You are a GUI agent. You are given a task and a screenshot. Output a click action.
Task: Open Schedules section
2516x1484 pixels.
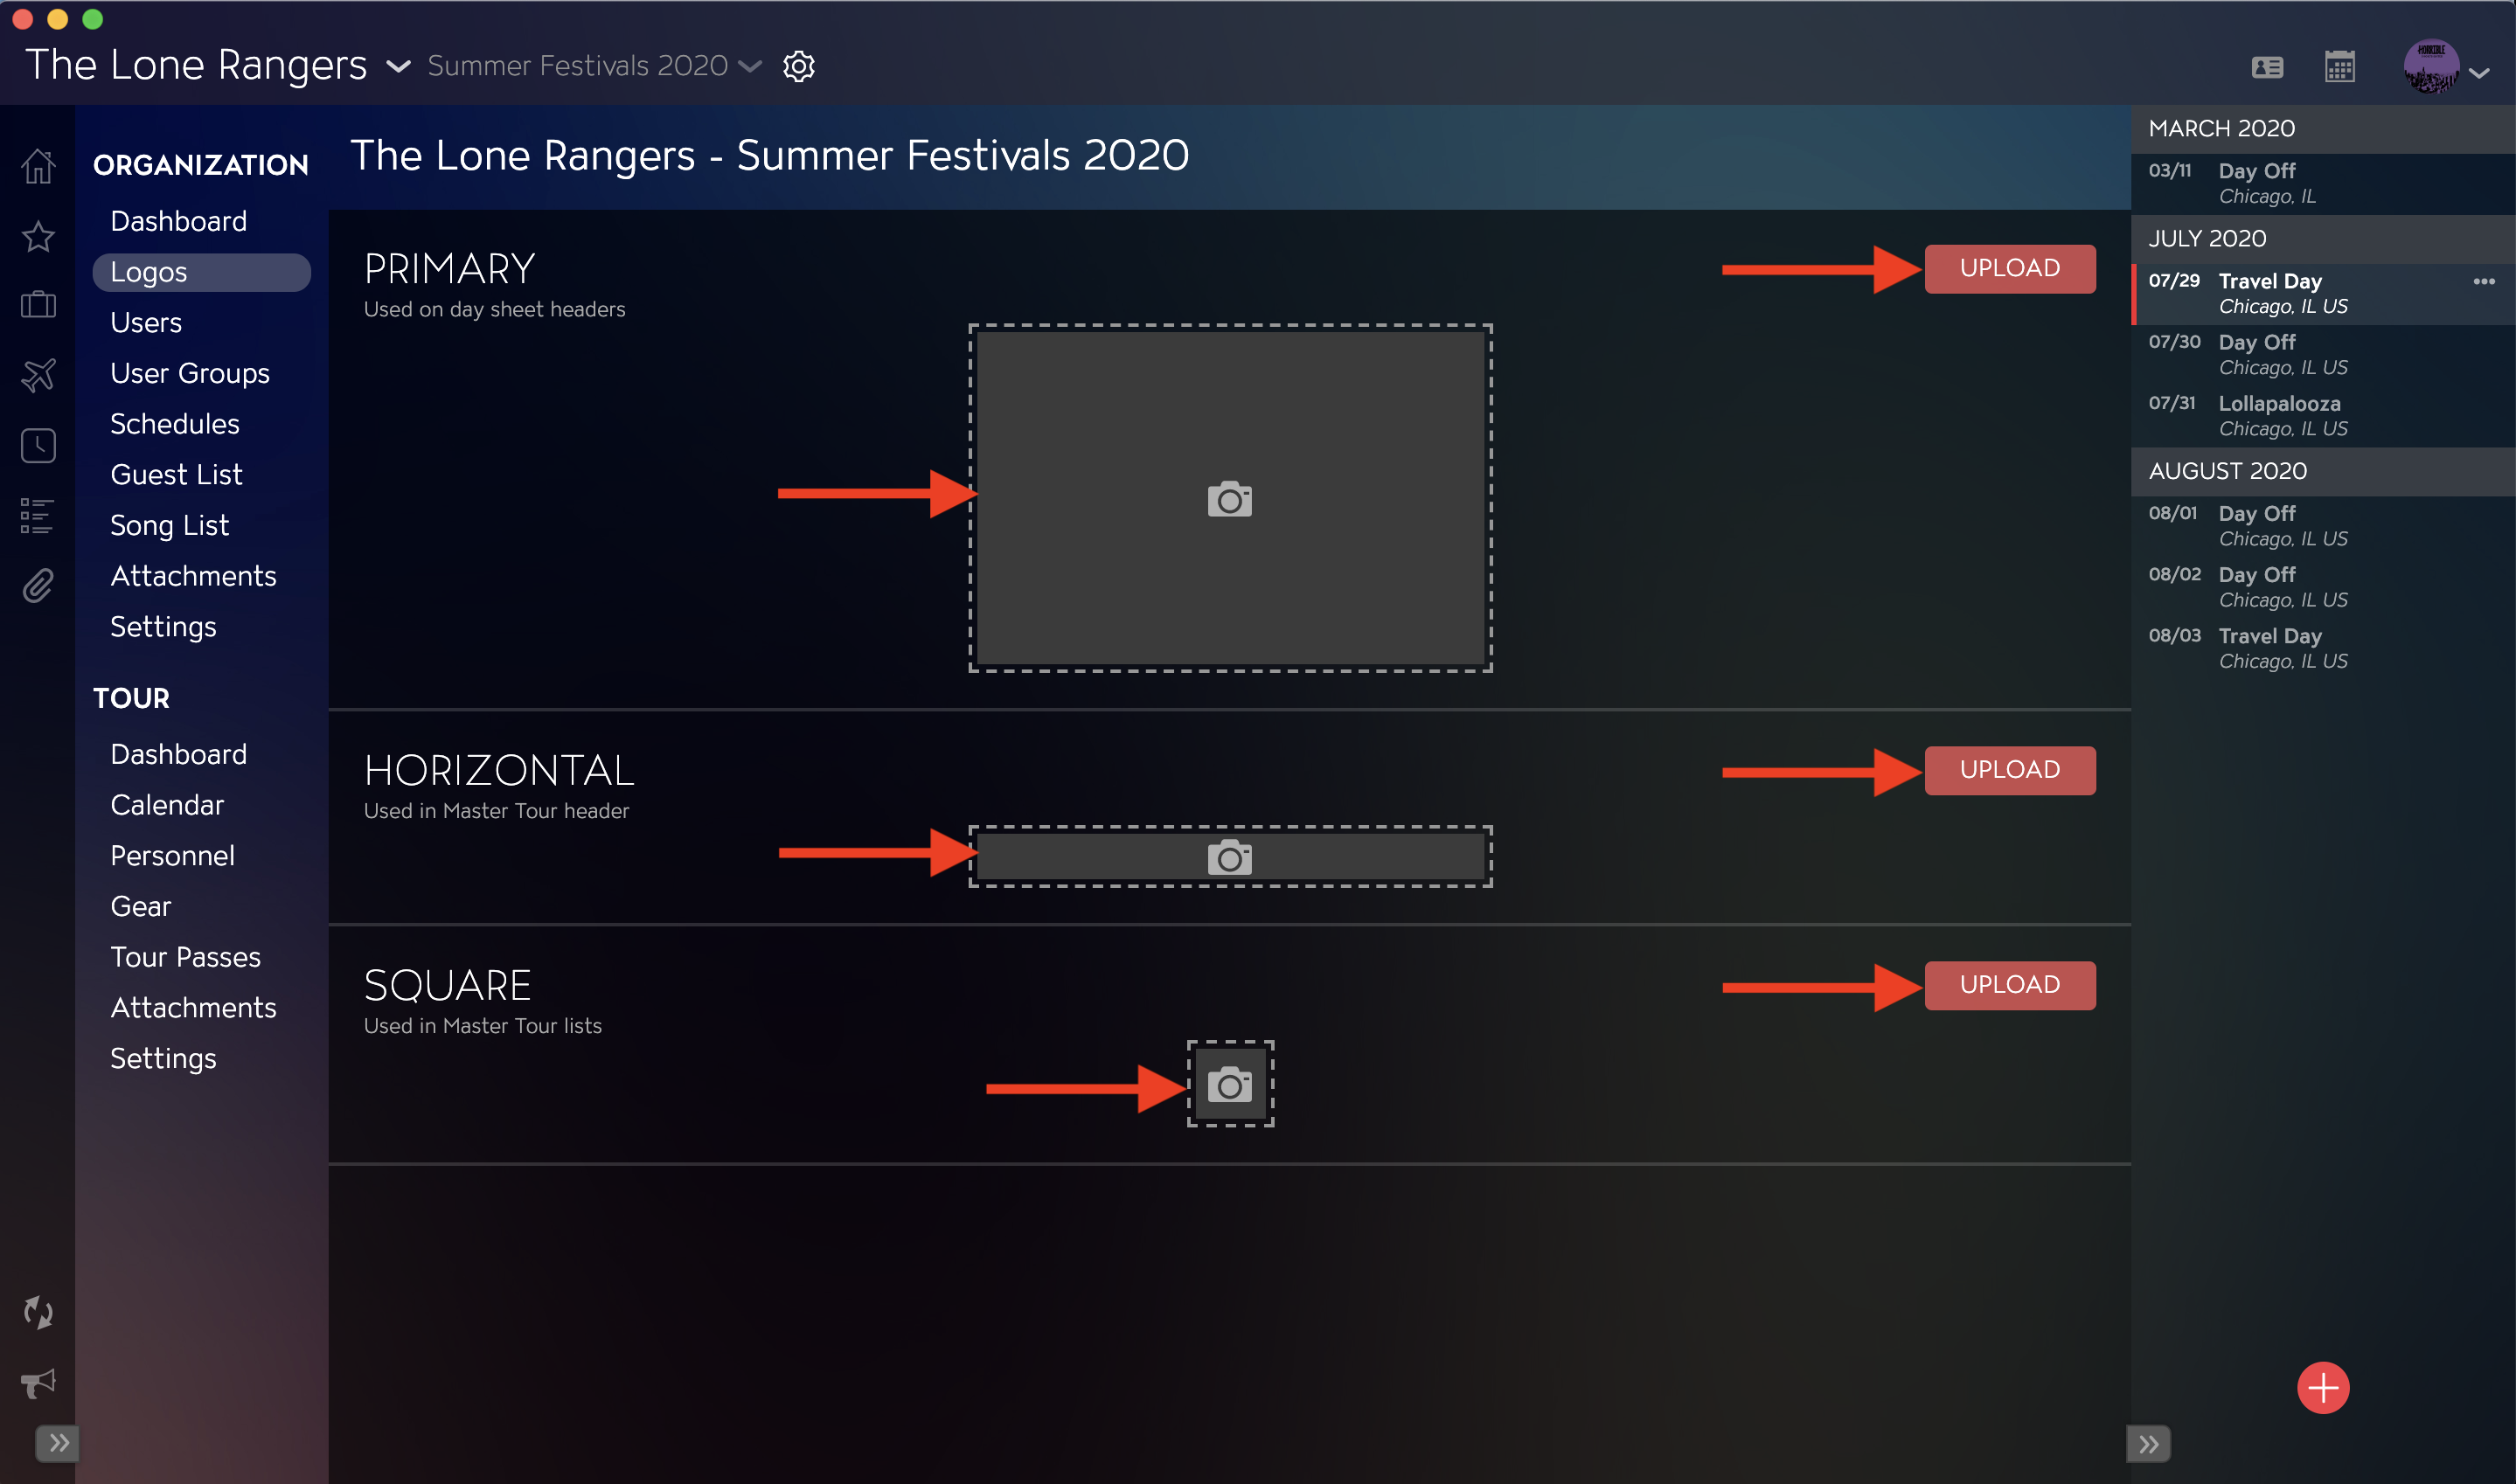[175, 424]
